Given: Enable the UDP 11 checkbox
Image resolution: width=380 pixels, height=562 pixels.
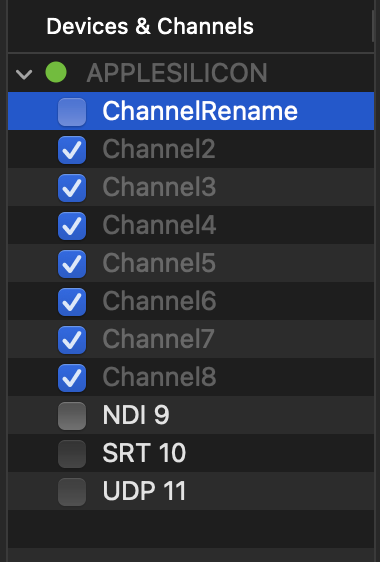Looking at the screenshot, I should (72, 492).
